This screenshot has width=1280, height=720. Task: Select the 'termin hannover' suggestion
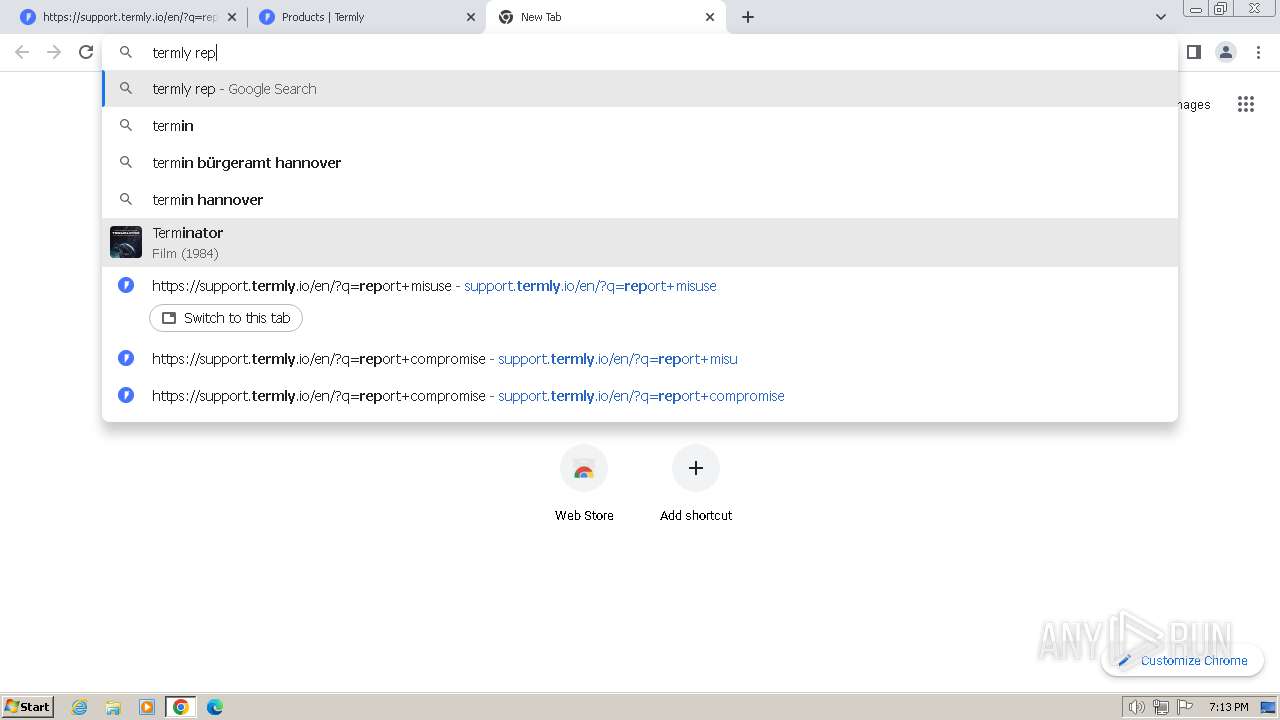640,200
